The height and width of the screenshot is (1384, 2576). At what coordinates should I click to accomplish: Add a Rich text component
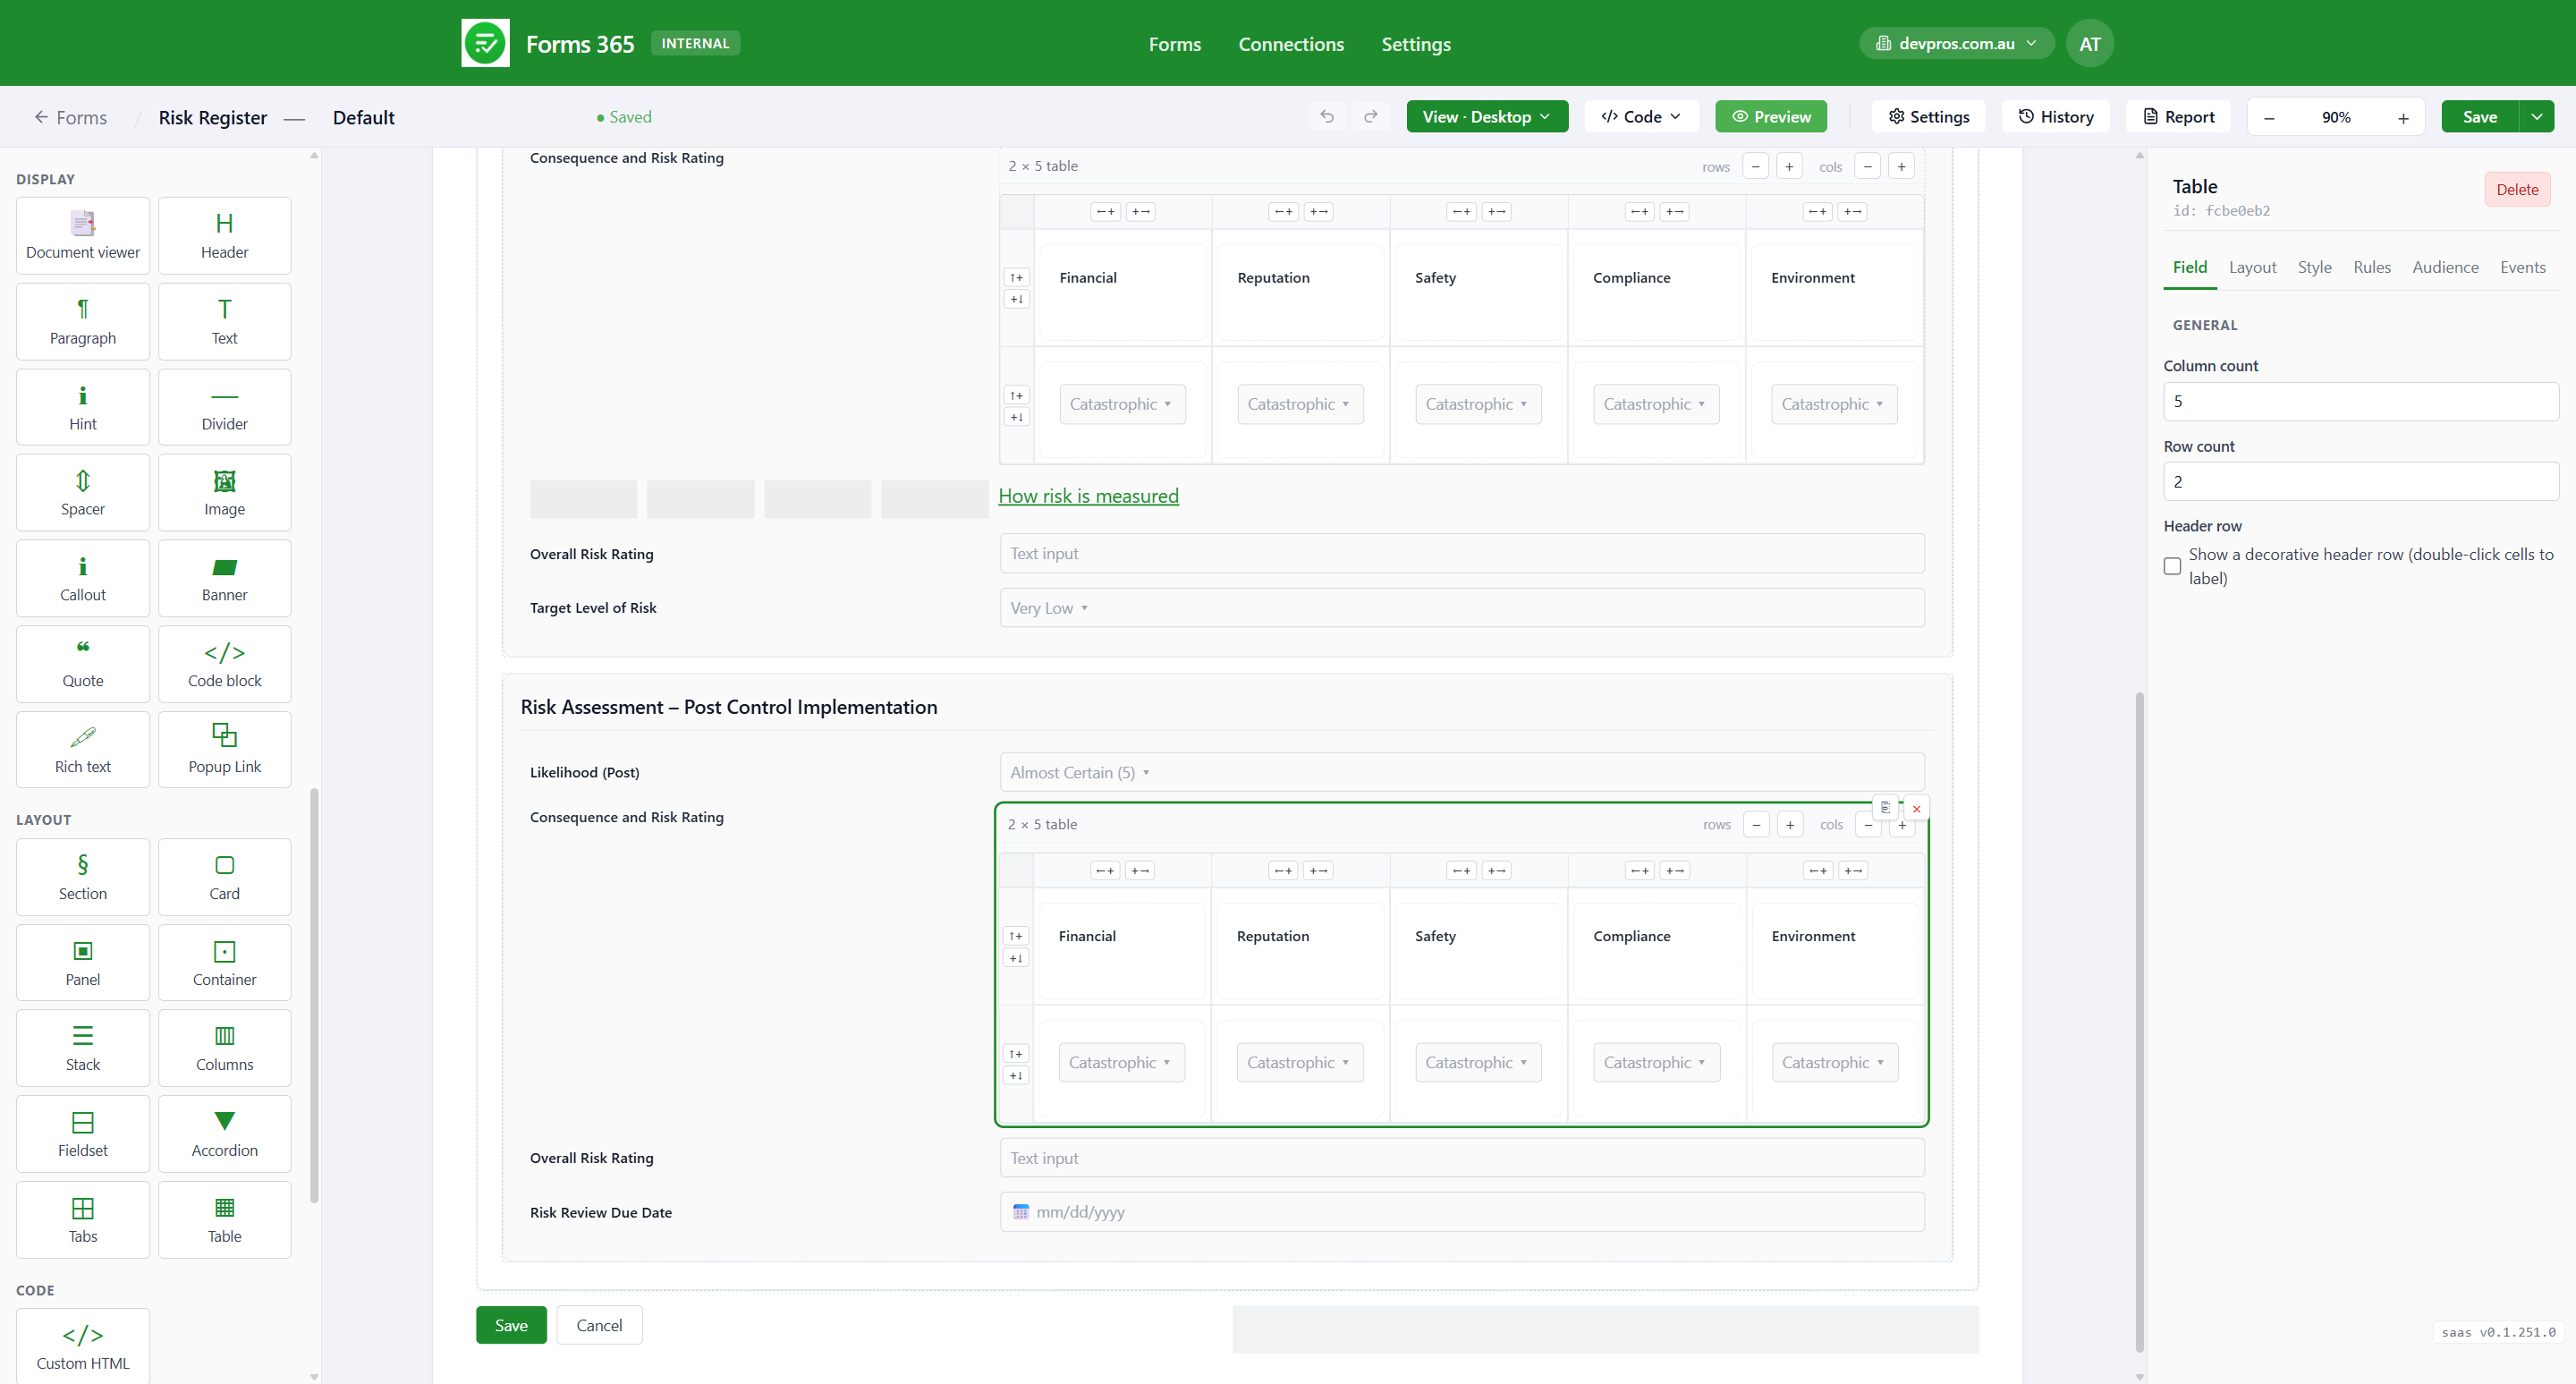click(83, 749)
